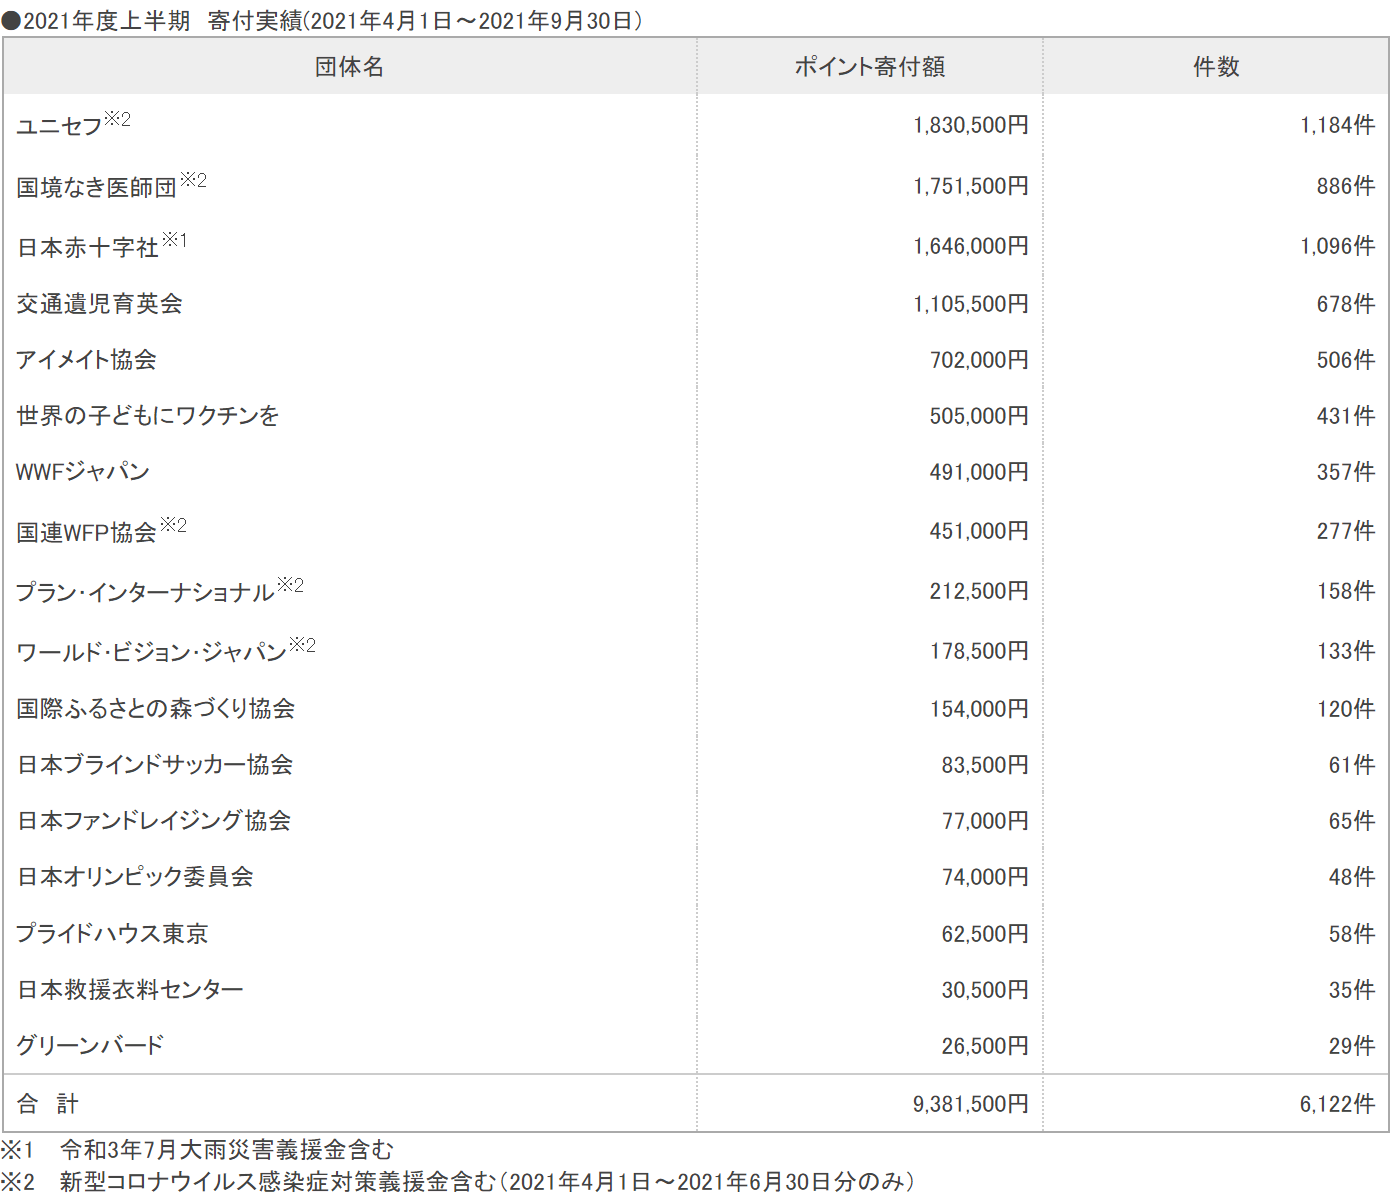Click the 30,500円 donation amount
Viewport: 1392px width, 1193px height.
(985, 990)
